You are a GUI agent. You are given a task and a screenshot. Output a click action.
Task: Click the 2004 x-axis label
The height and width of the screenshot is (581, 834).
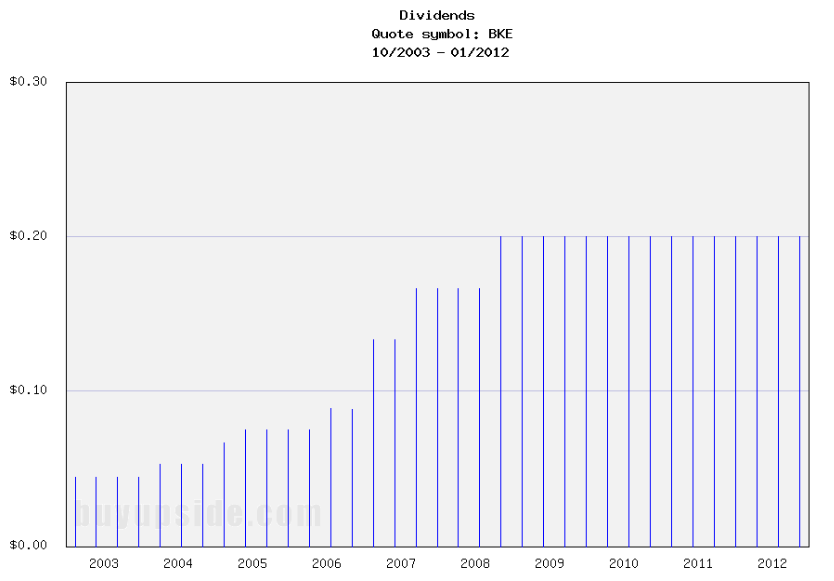(x=178, y=563)
